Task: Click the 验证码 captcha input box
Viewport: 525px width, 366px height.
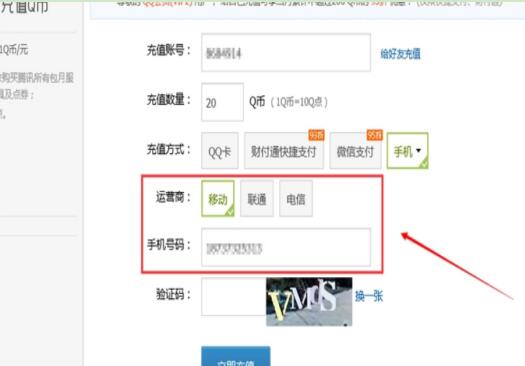Action: click(234, 296)
